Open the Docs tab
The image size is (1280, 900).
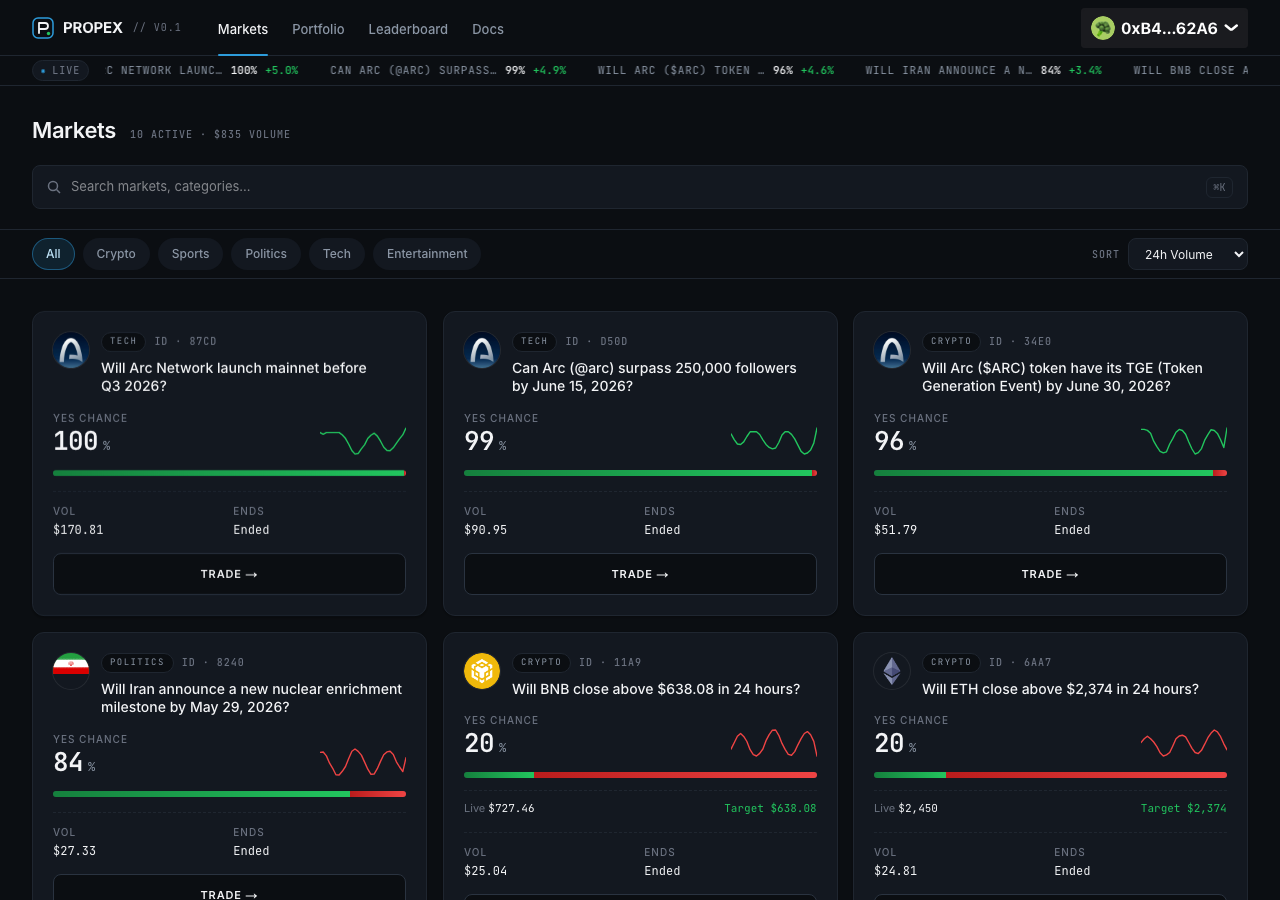[488, 29]
